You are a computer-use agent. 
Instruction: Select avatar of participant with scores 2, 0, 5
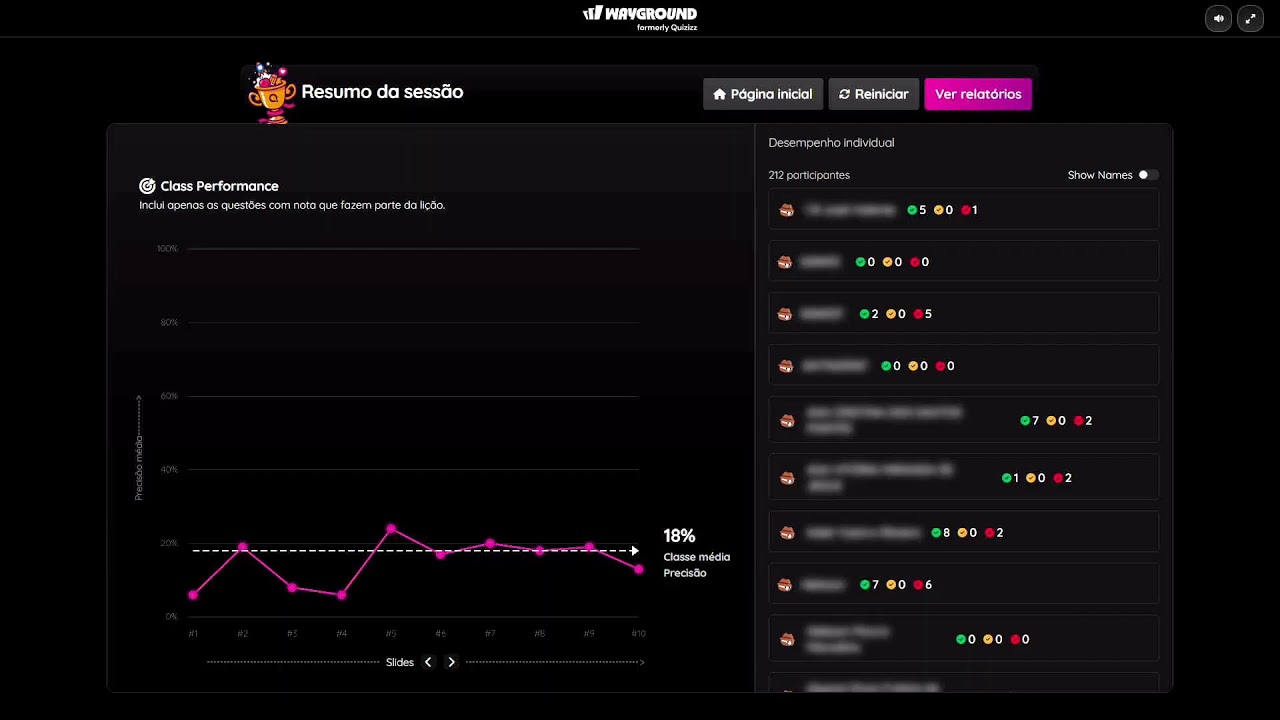[x=786, y=314]
